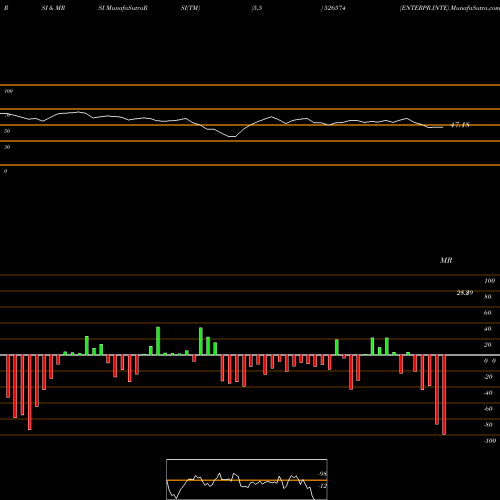
Task: Click the '40' label on MR axis
Action: 488,329
